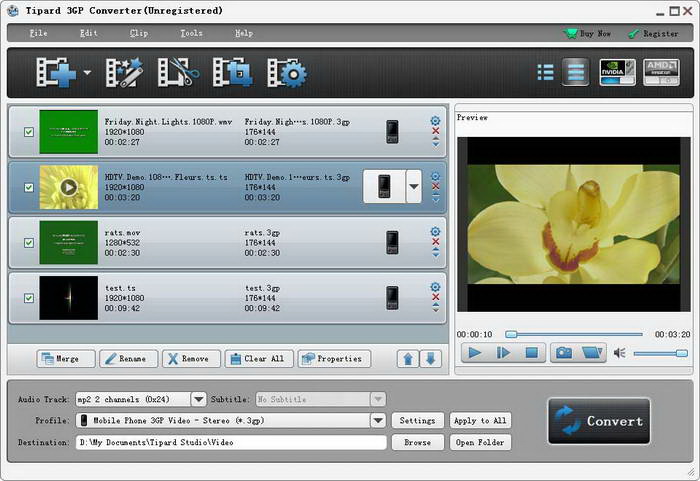Open the video Effect editing tool
Viewport: 700px width, 481px height.
point(125,73)
